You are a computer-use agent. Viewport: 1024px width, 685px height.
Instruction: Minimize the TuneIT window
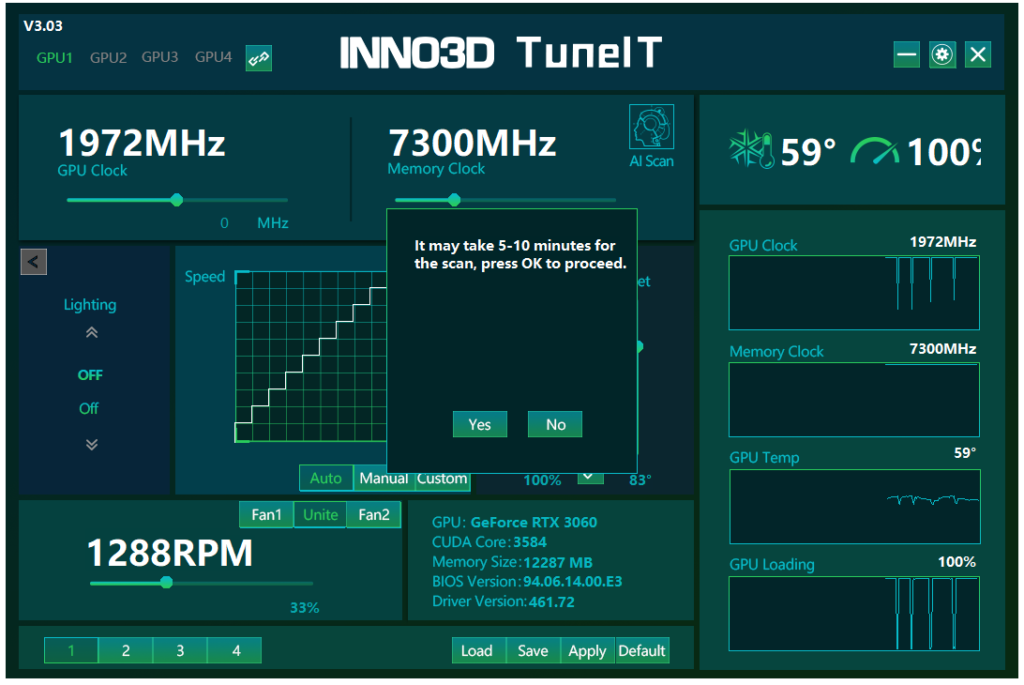coord(906,55)
